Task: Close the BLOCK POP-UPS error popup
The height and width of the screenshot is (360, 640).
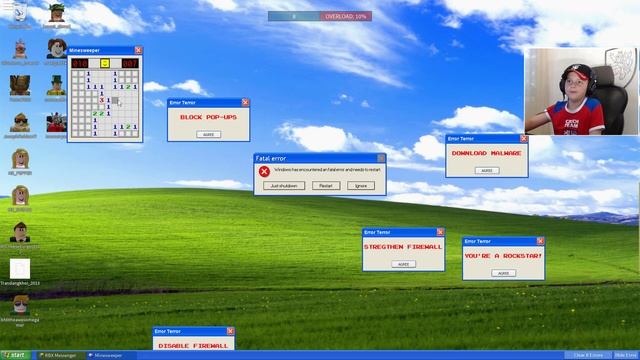Action: point(245,102)
